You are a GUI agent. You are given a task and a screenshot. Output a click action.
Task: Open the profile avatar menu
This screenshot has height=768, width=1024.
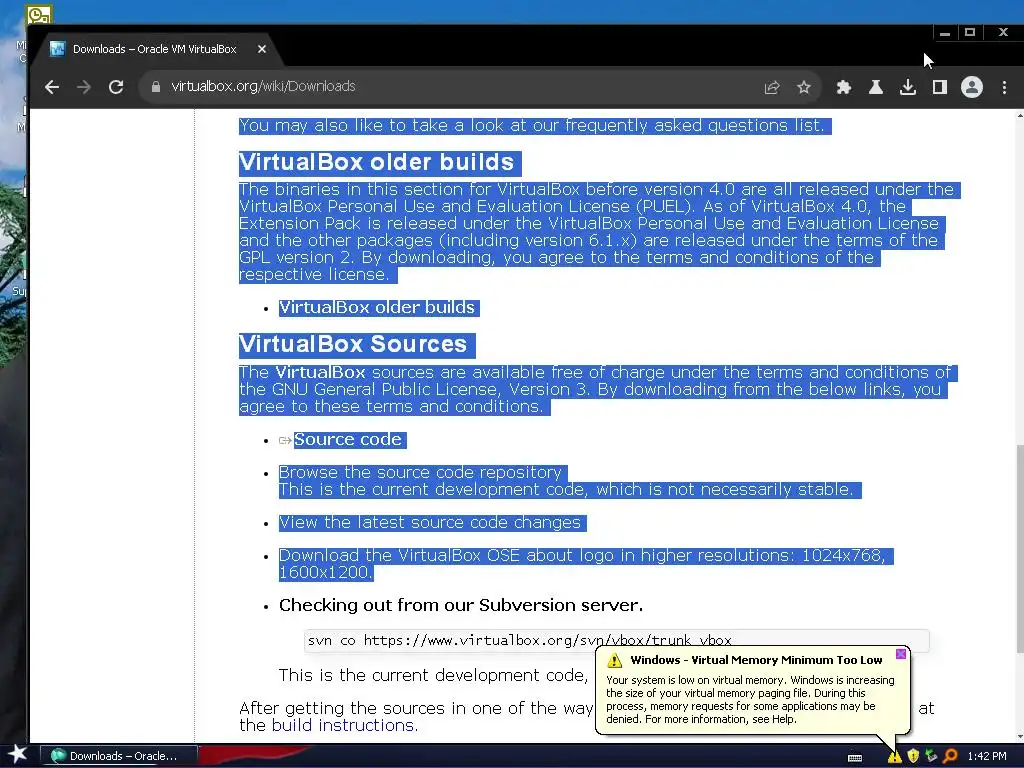click(x=972, y=87)
